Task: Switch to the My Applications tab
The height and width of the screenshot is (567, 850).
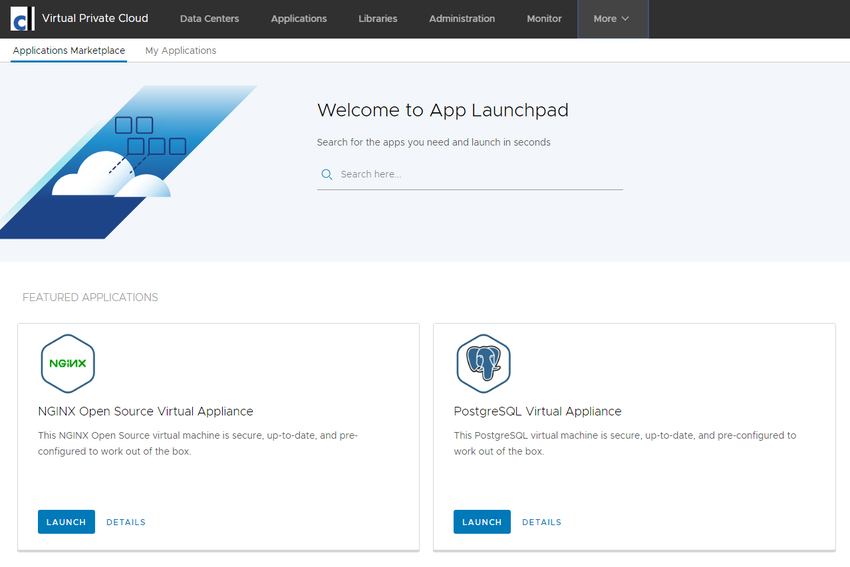Action: tap(181, 50)
